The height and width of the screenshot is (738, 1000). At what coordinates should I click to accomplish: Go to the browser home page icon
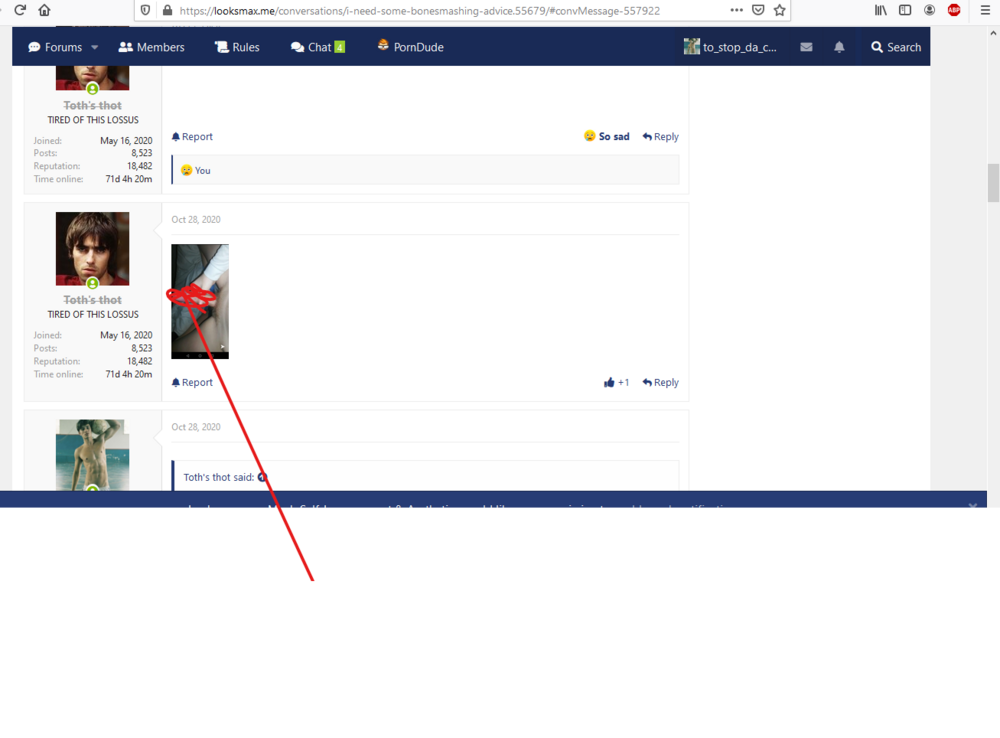coord(44,10)
